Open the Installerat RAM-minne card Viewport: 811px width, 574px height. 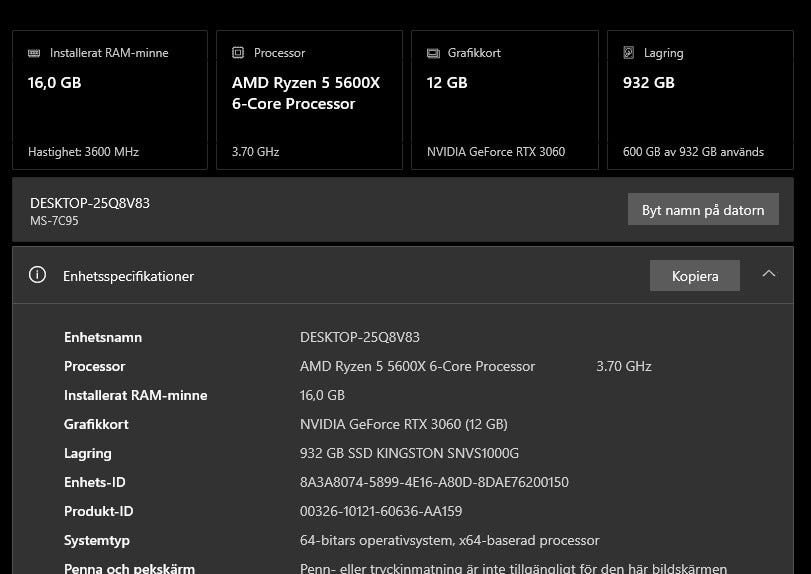[110, 100]
